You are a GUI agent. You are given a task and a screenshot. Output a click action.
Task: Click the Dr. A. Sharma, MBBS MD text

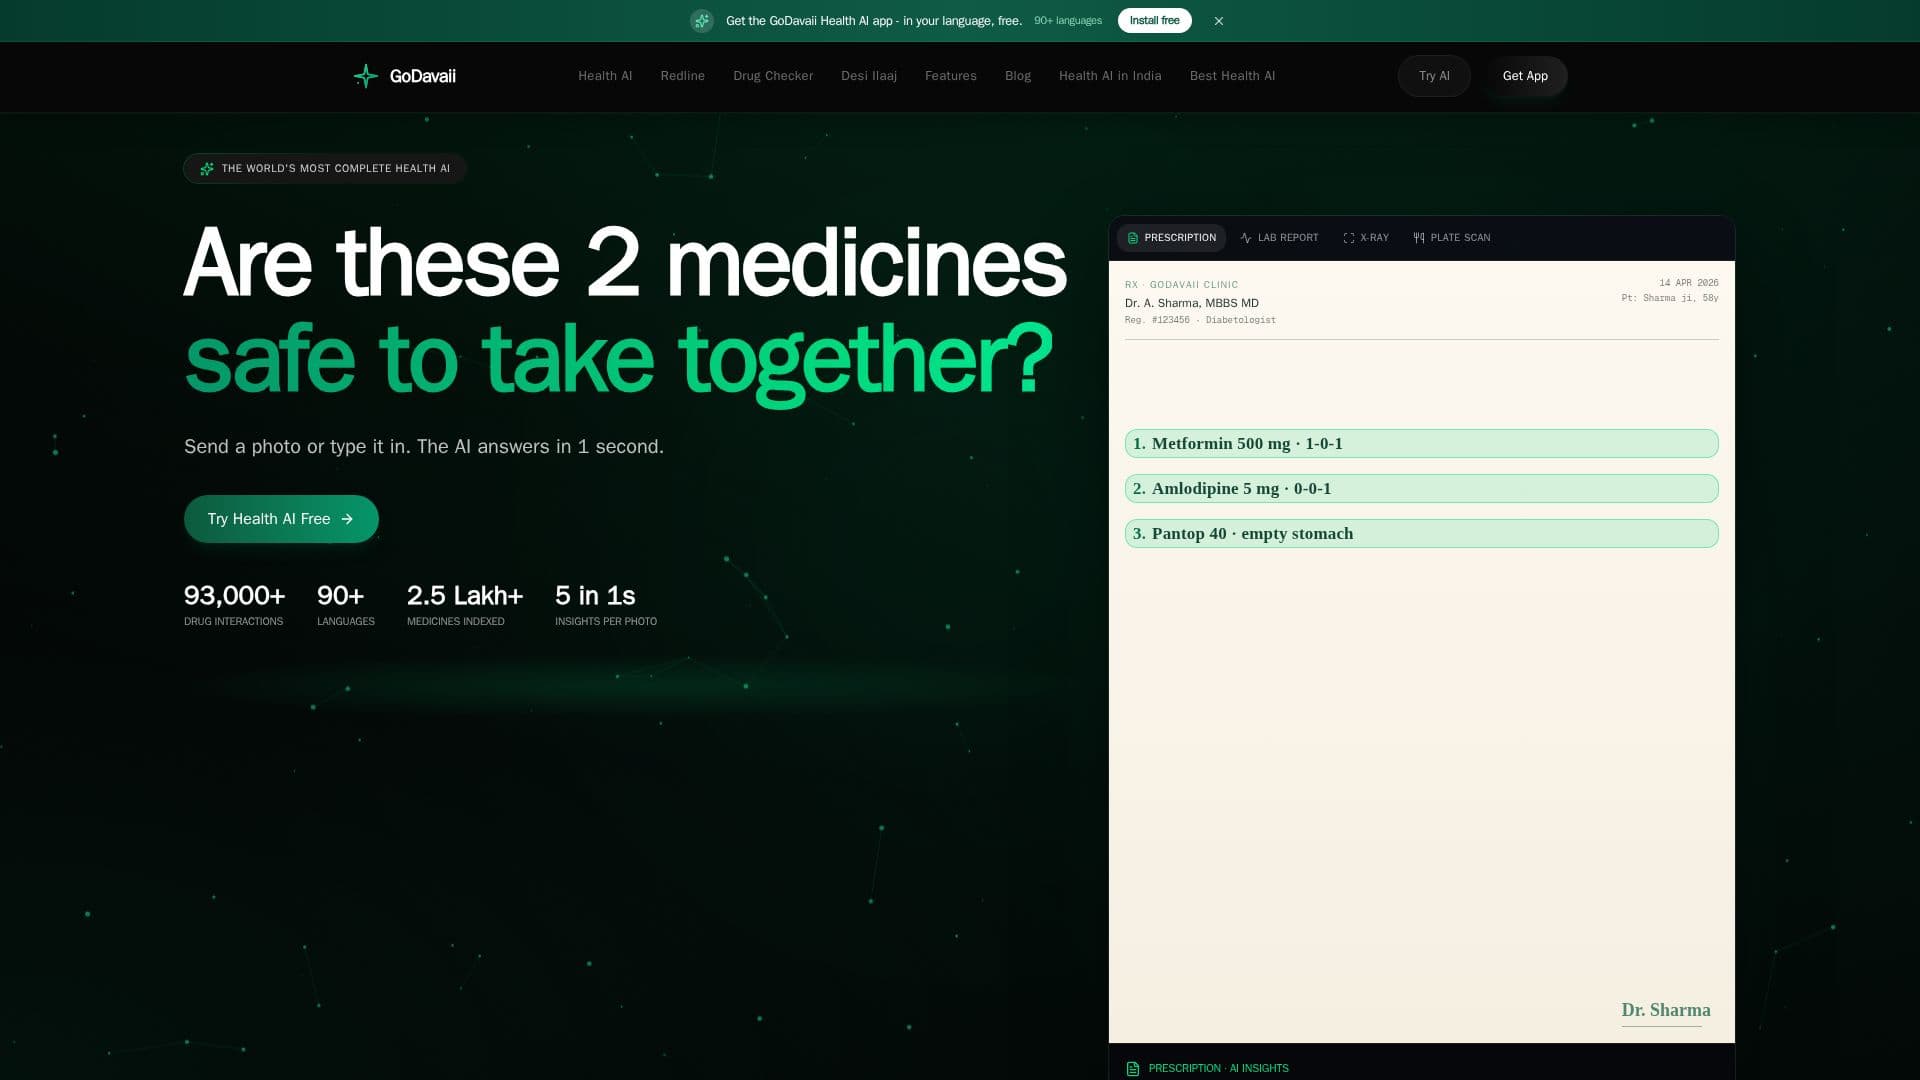tap(1192, 304)
